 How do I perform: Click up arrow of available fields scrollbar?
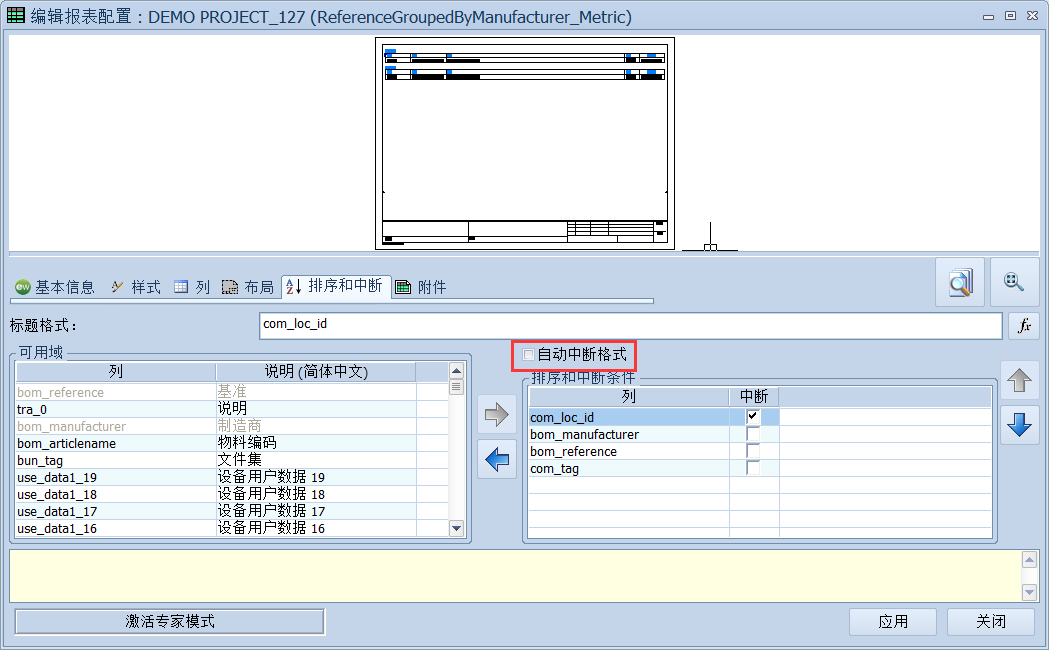(x=456, y=370)
